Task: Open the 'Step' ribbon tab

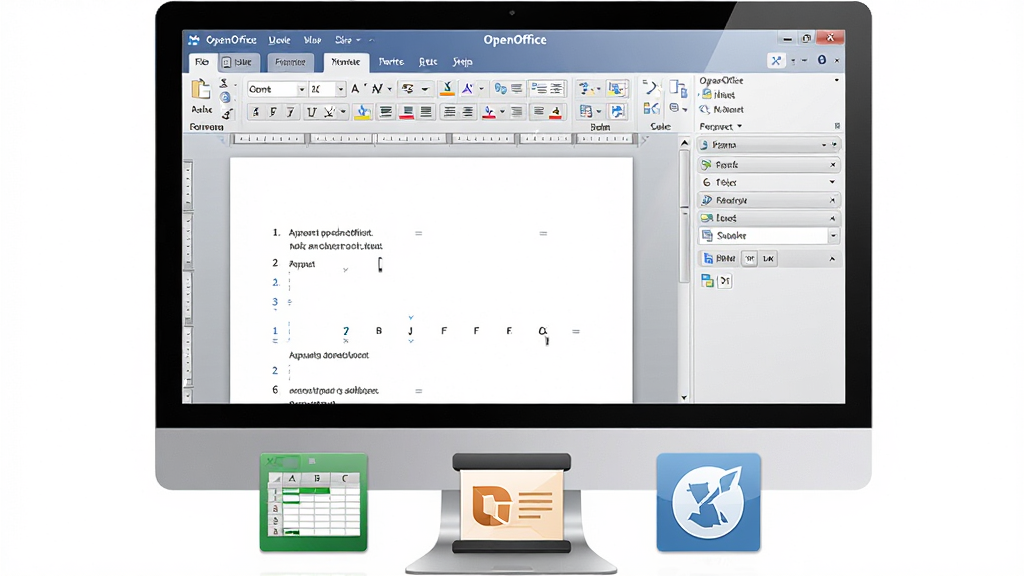Action: point(462,61)
